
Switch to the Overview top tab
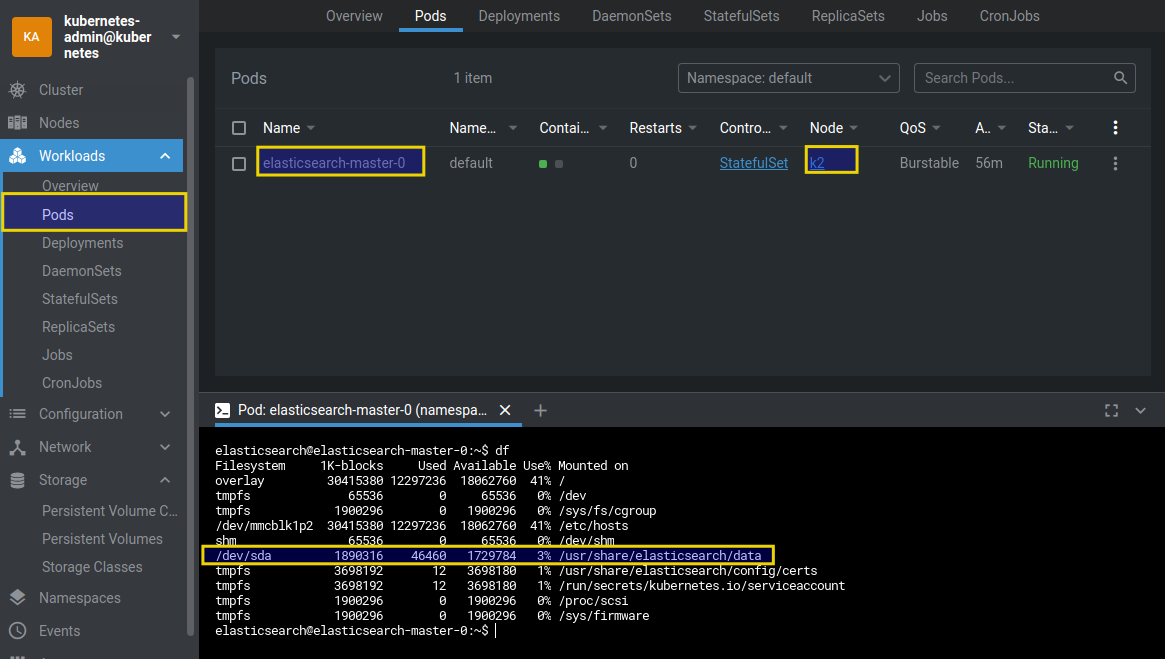[354, 16]
